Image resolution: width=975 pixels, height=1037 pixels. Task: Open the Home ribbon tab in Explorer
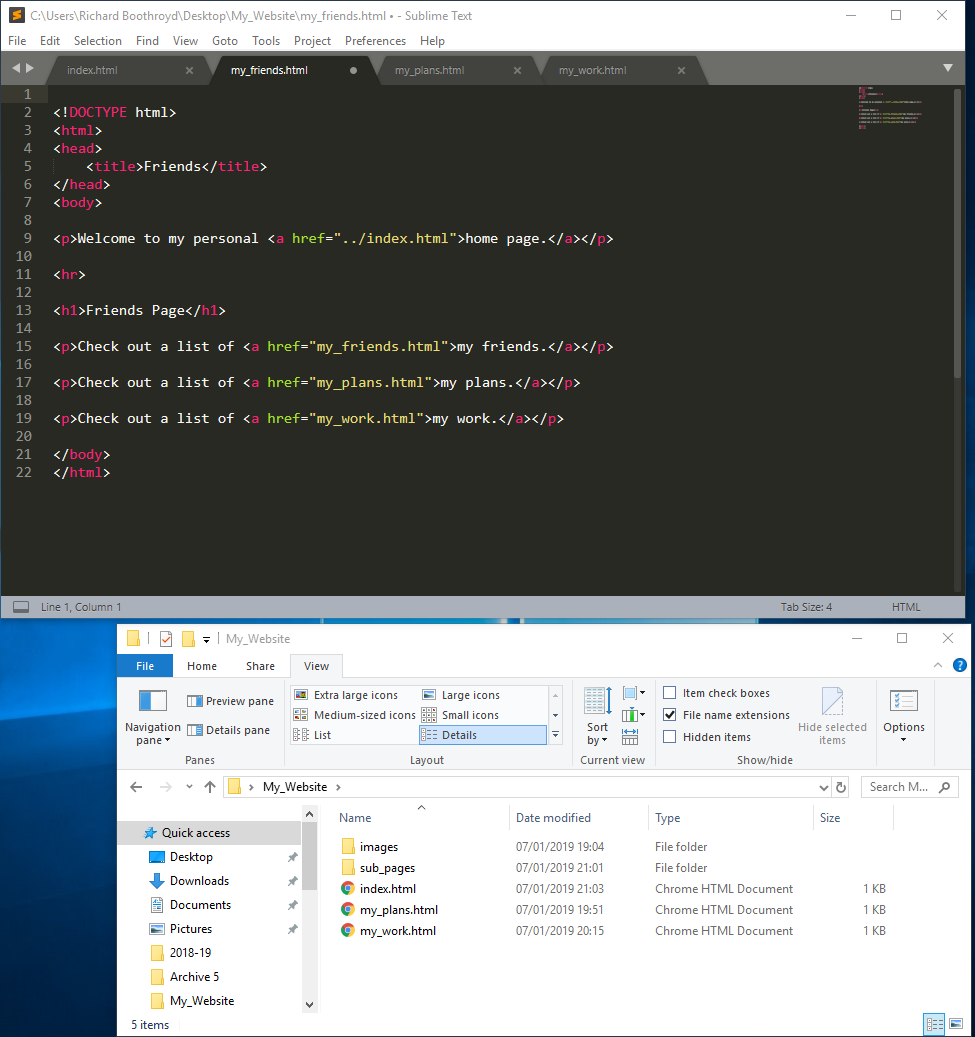[202, 666]
